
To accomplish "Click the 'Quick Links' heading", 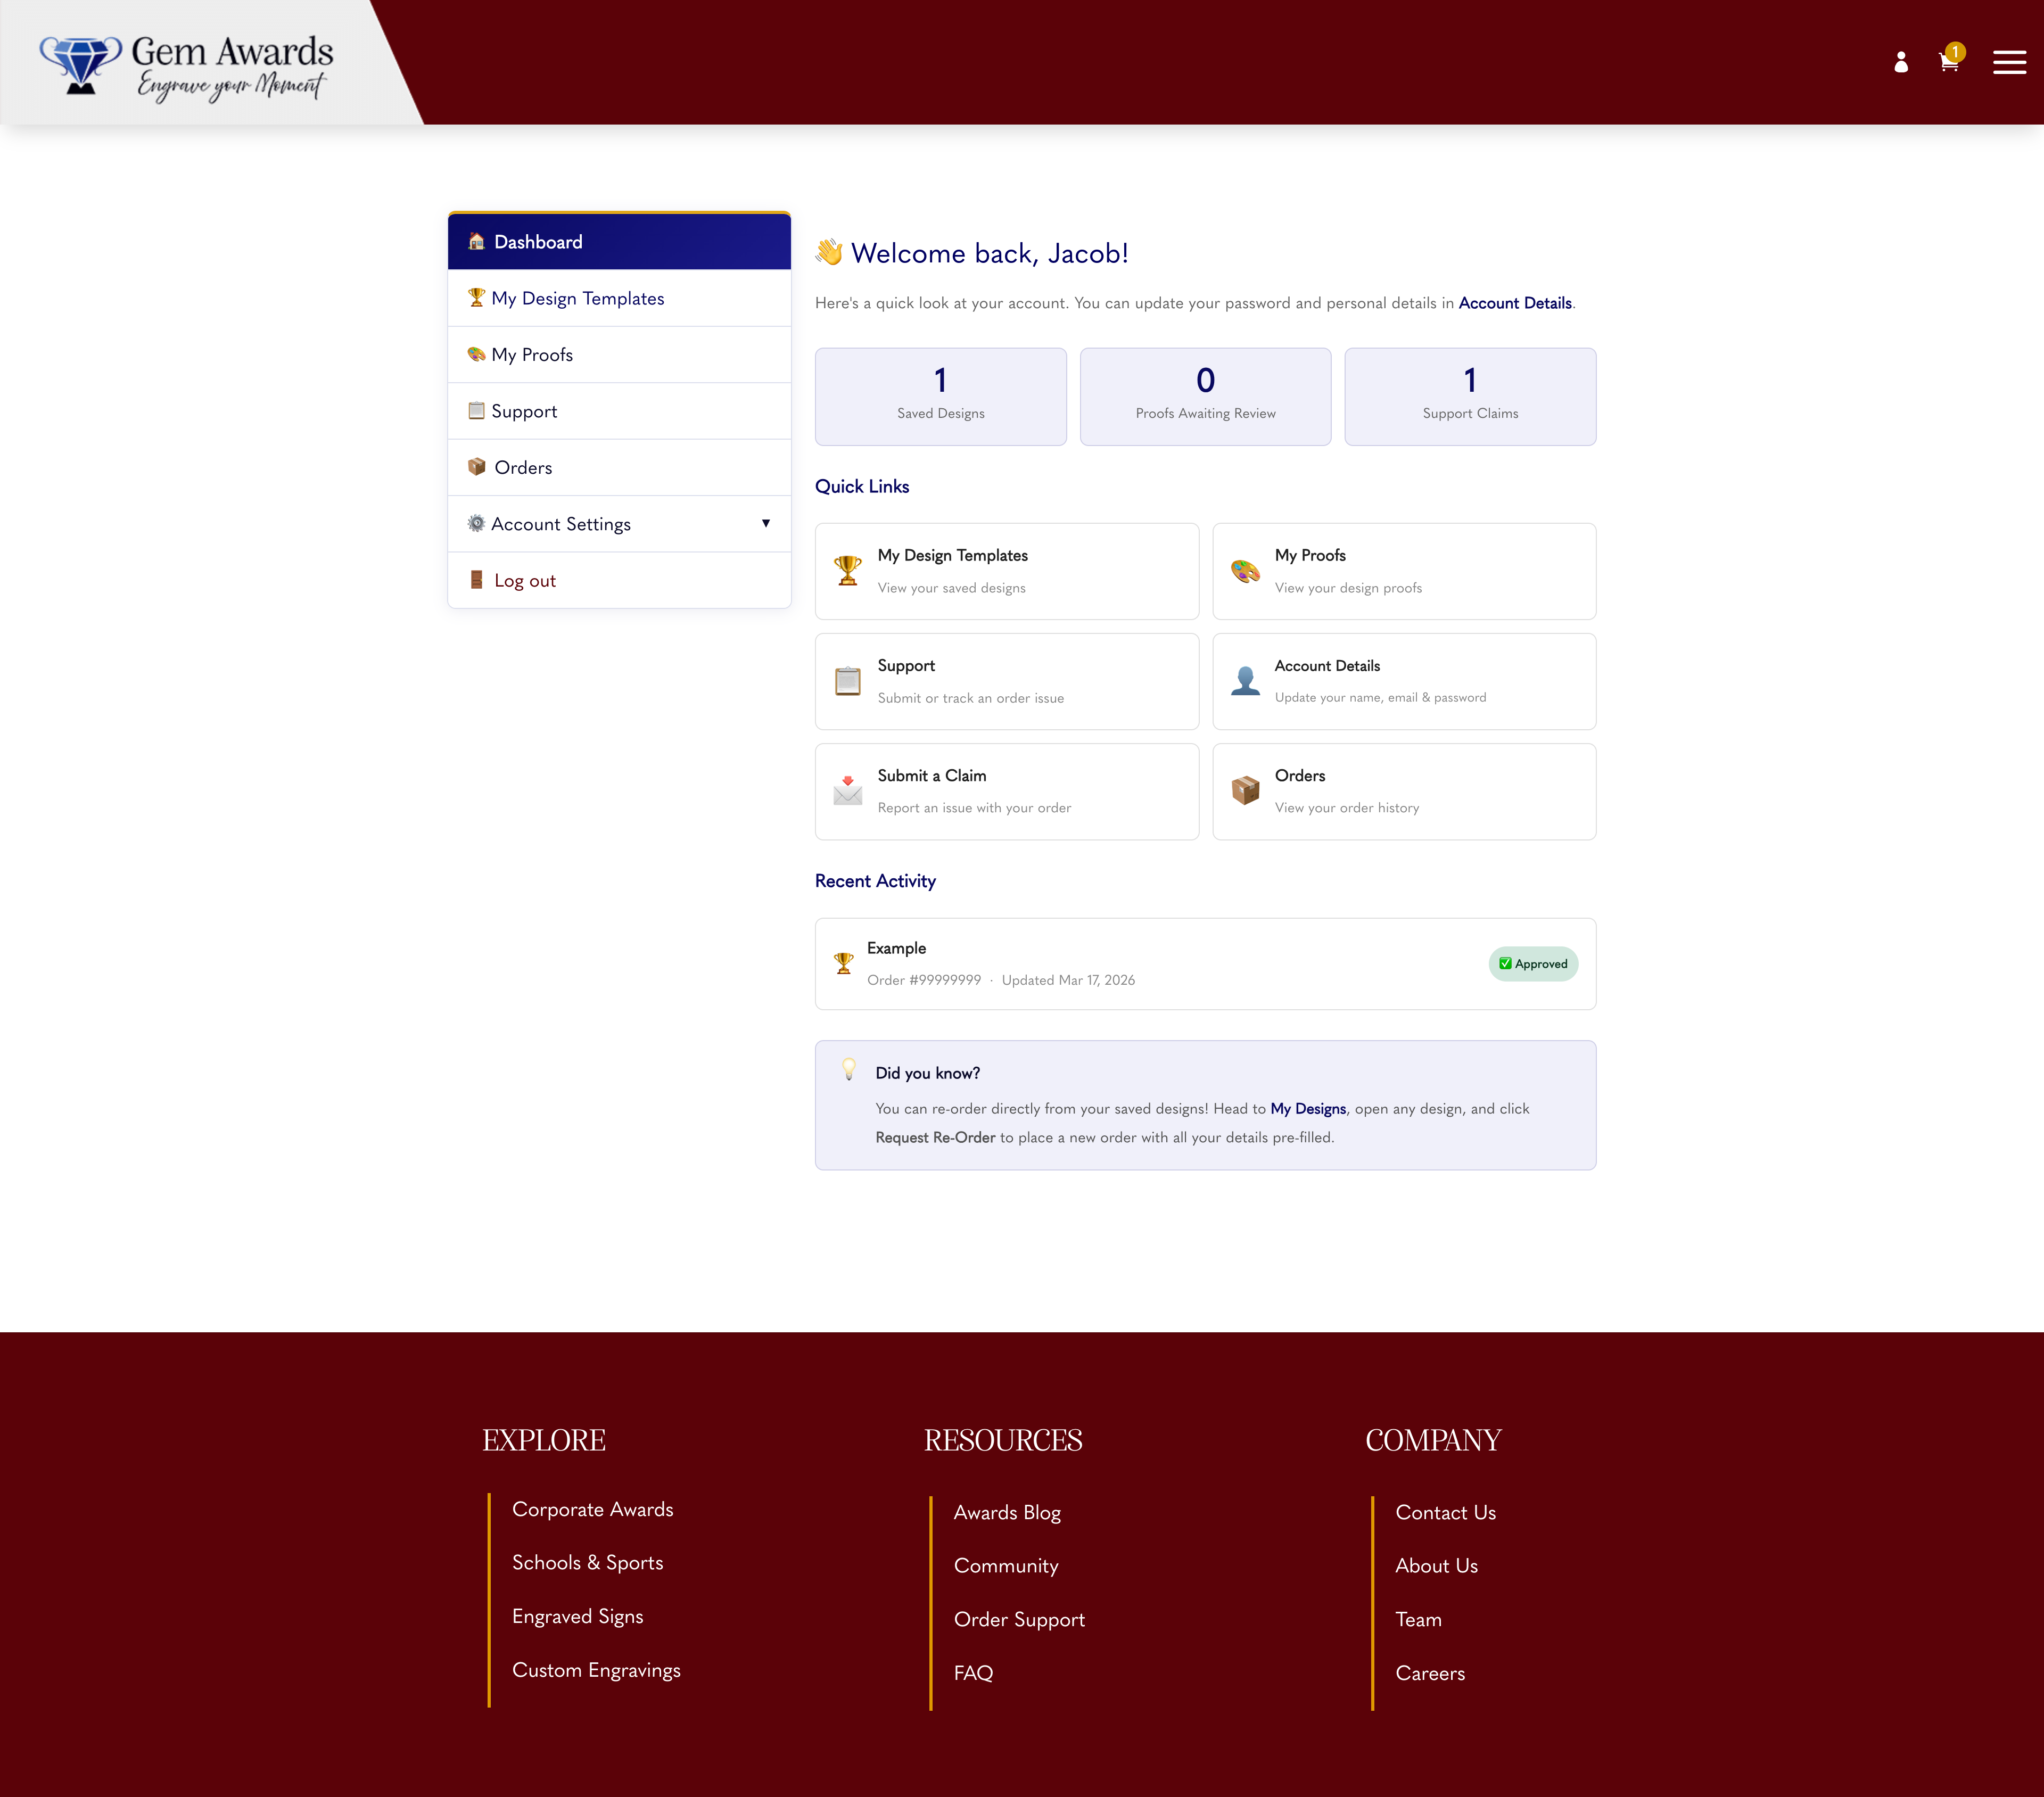I will click(x=862, y=486).
